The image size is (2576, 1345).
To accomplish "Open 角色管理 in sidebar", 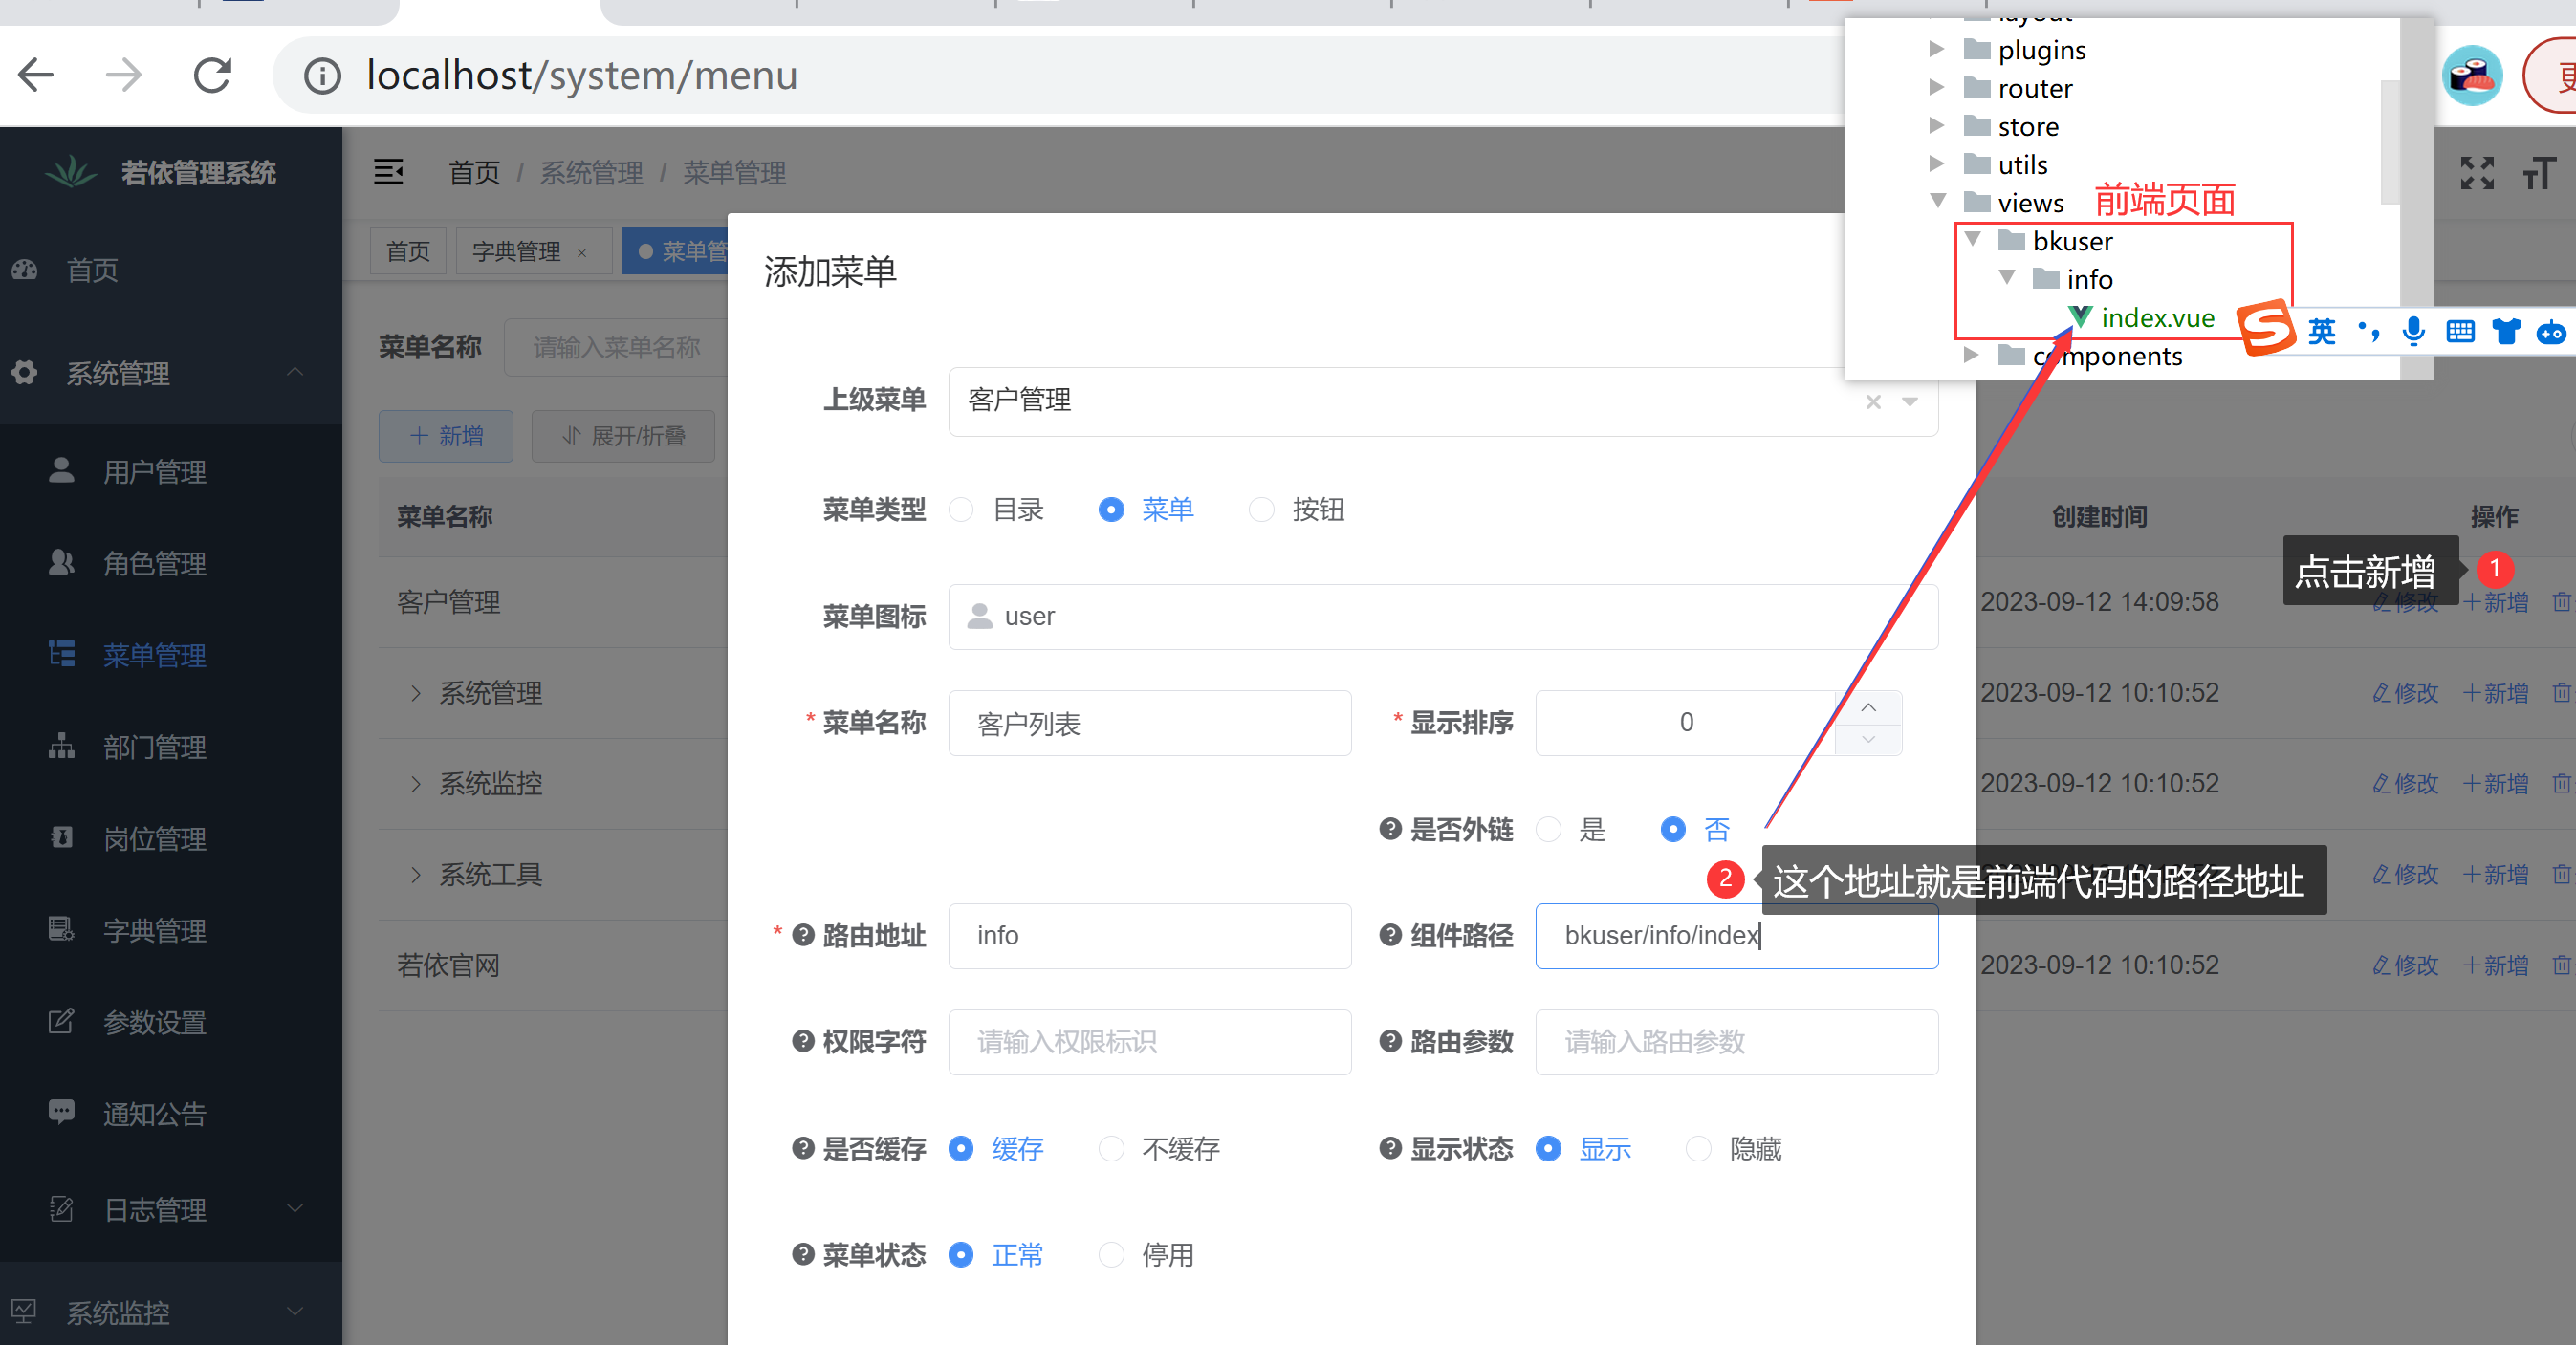I will pyautogui.click(x=154, y=564).
